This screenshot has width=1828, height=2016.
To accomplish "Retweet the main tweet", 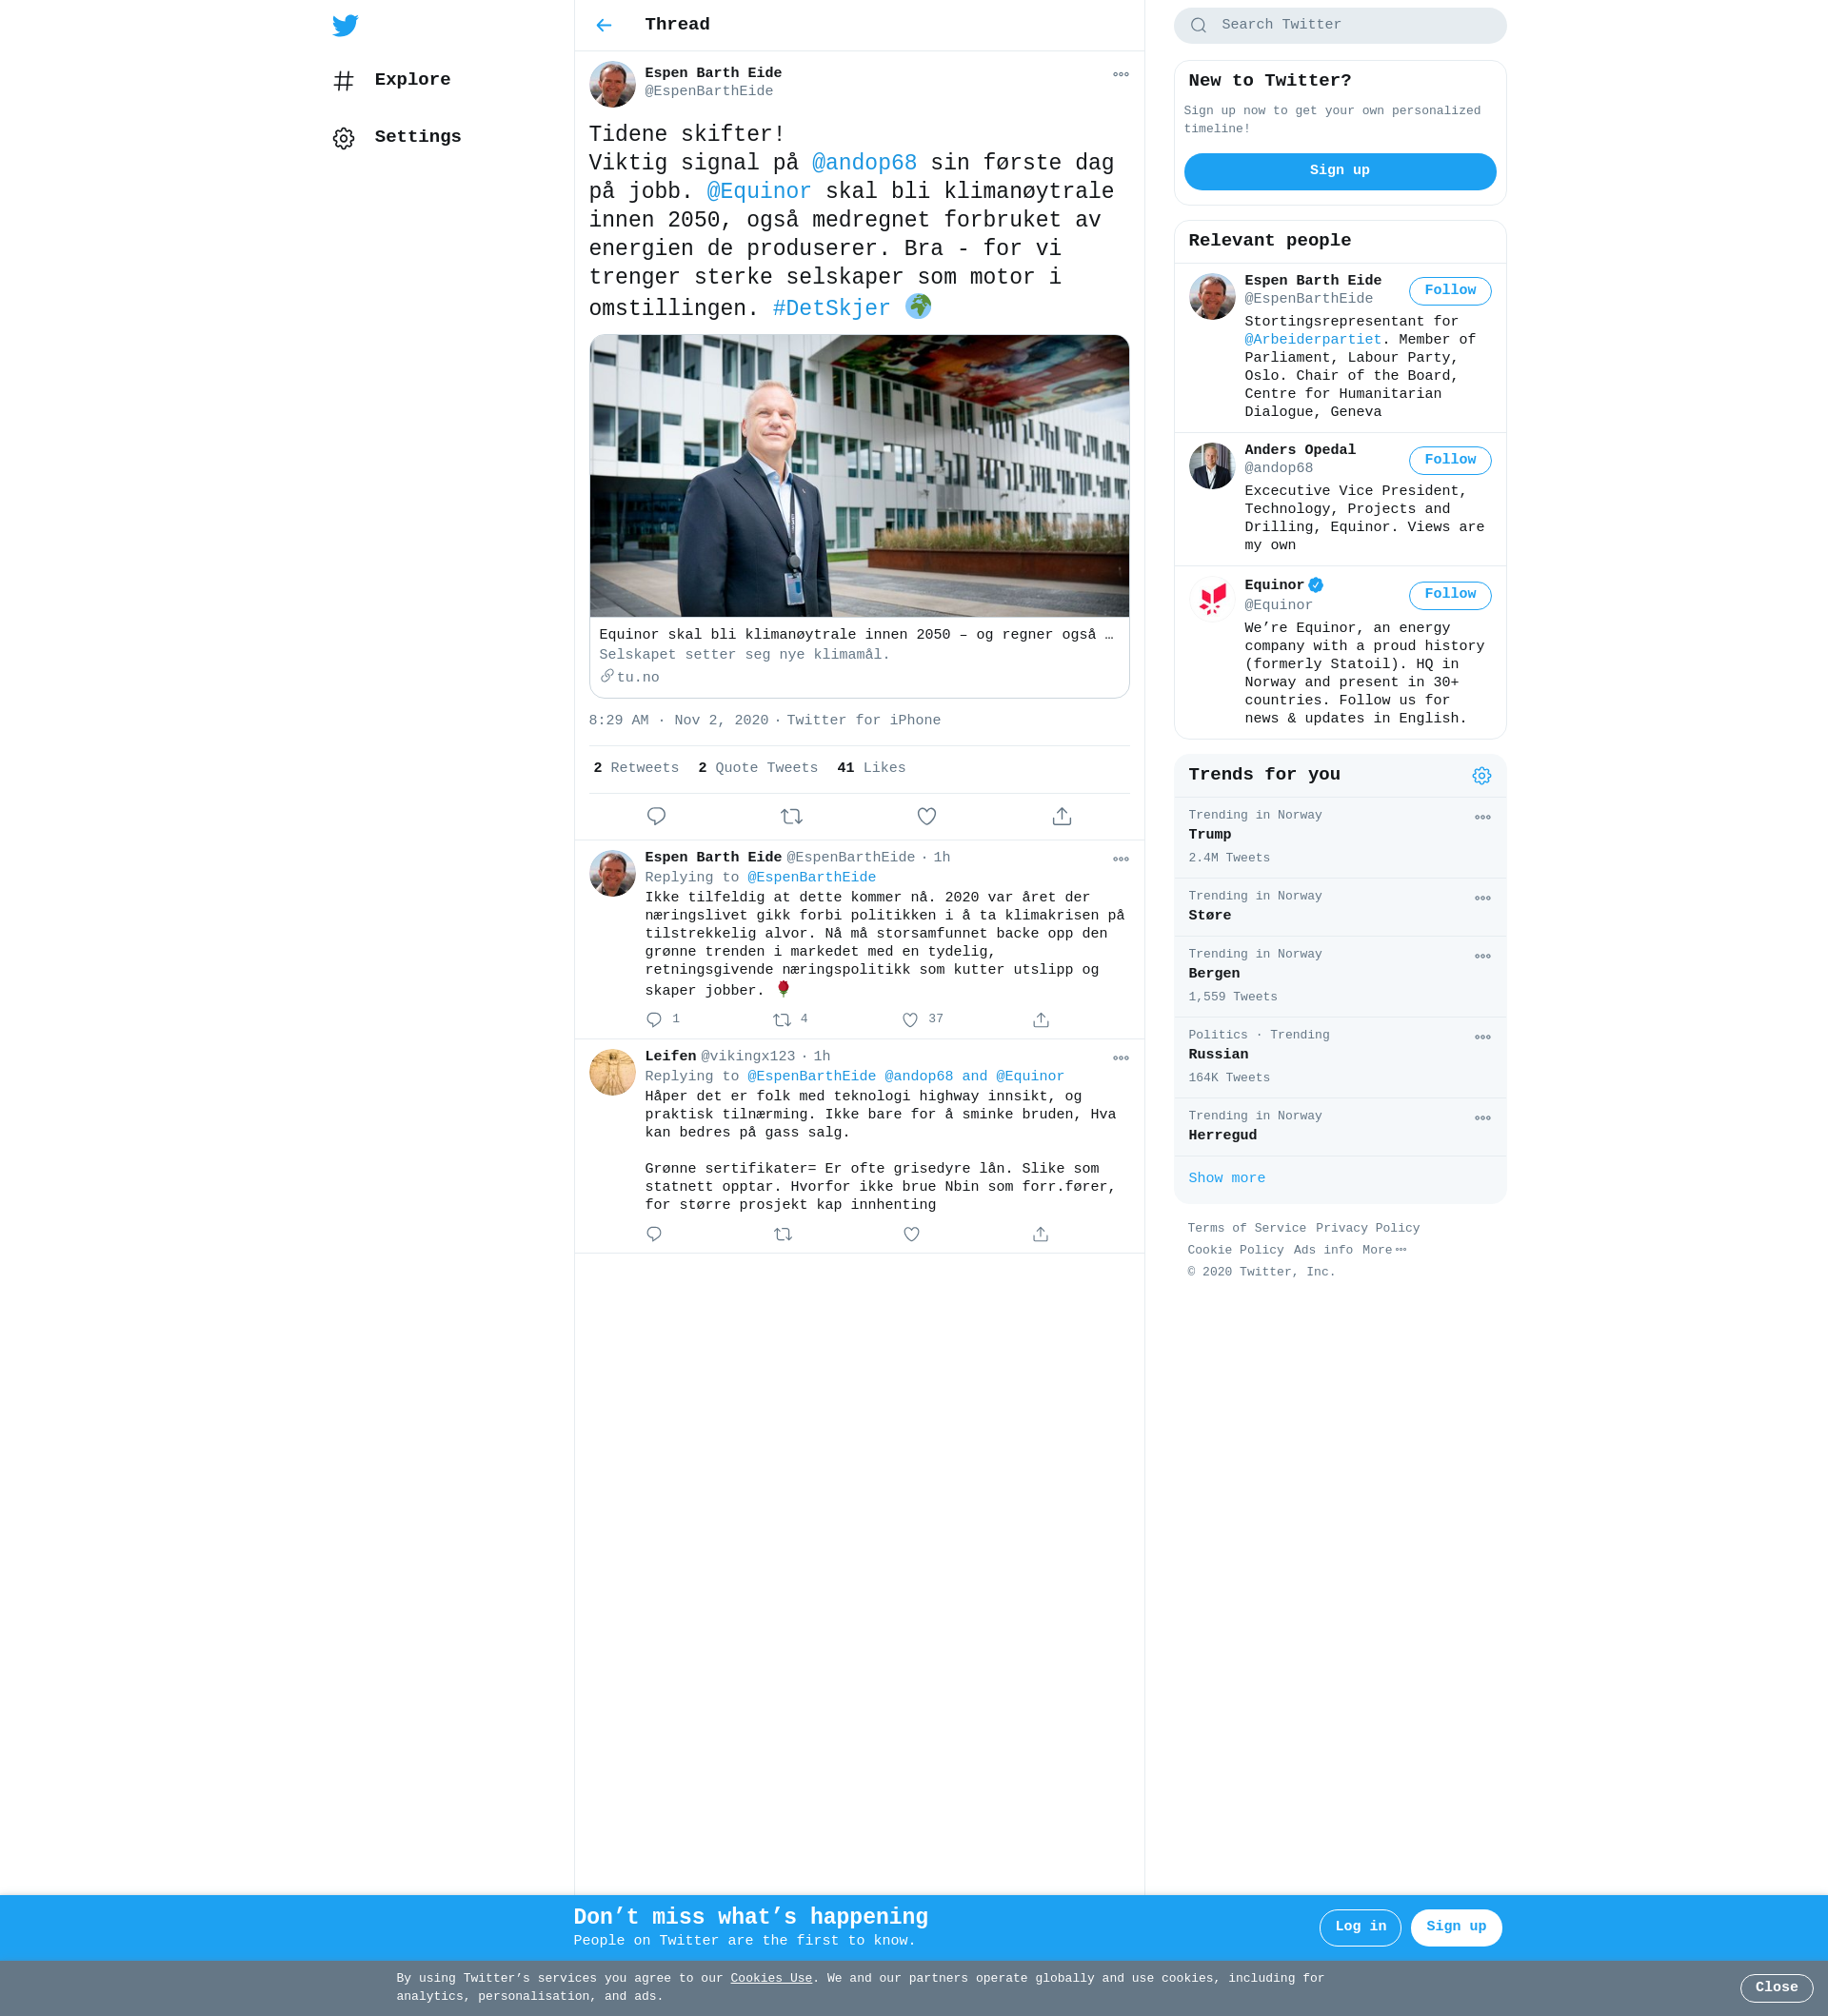I will click(x=791, y=816).
